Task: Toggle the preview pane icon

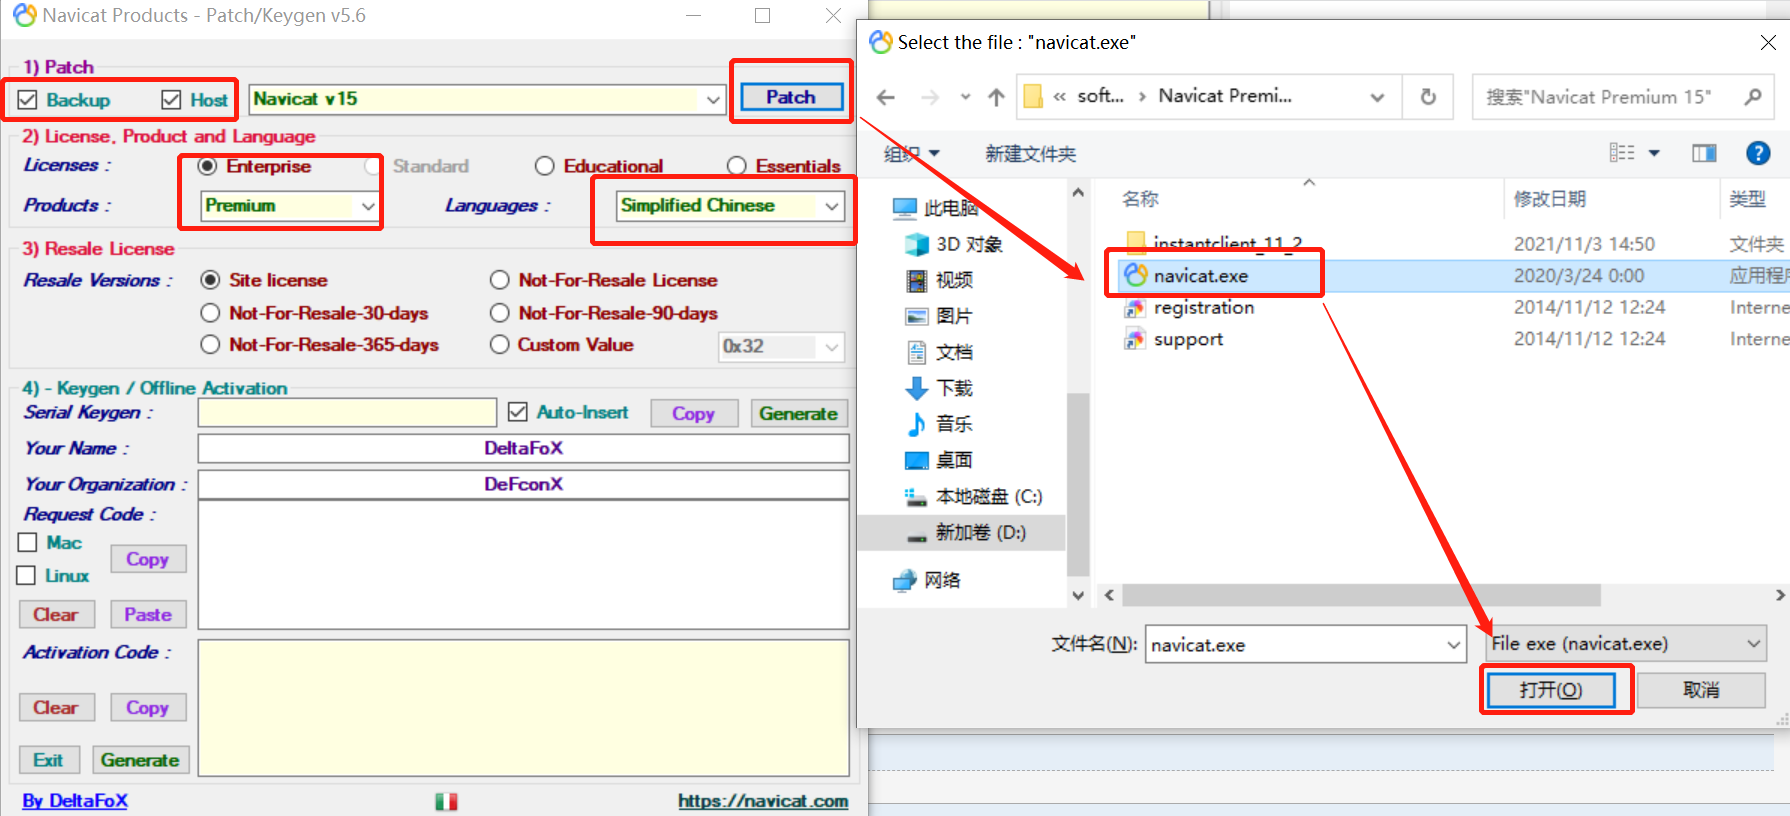Action: pyautogui.click(x=1704, y=153)
